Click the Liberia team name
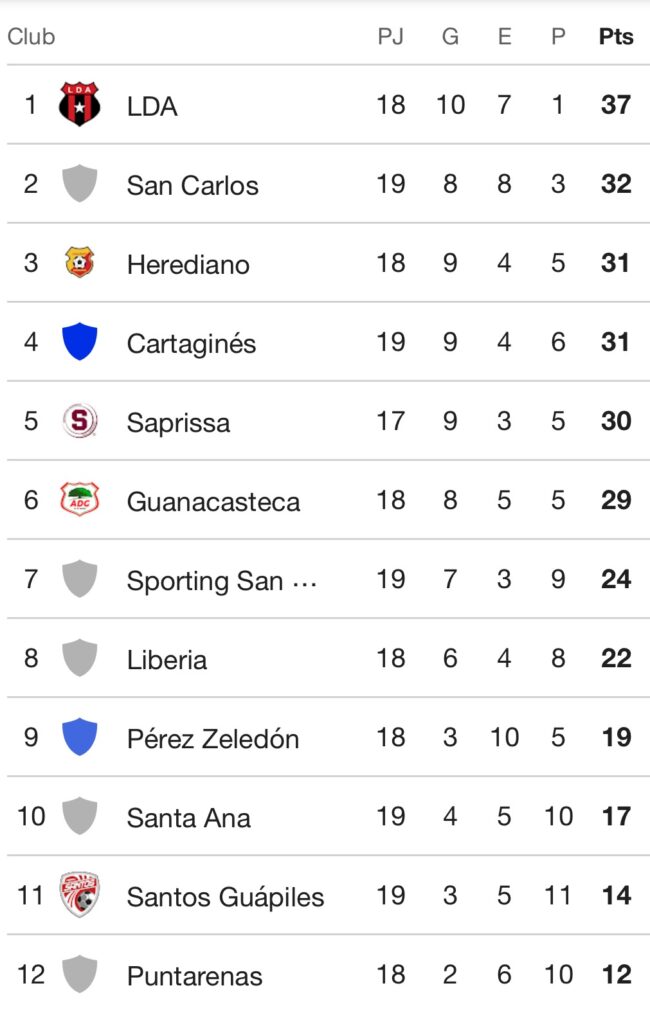 pos(167,659)
